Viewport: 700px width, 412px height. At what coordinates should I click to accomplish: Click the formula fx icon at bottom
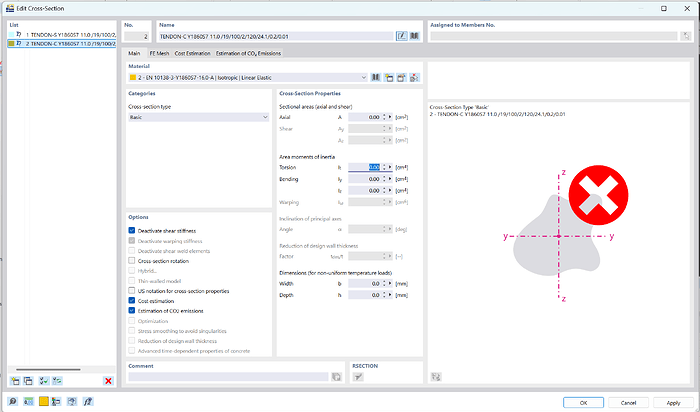[x=88, y=401]
